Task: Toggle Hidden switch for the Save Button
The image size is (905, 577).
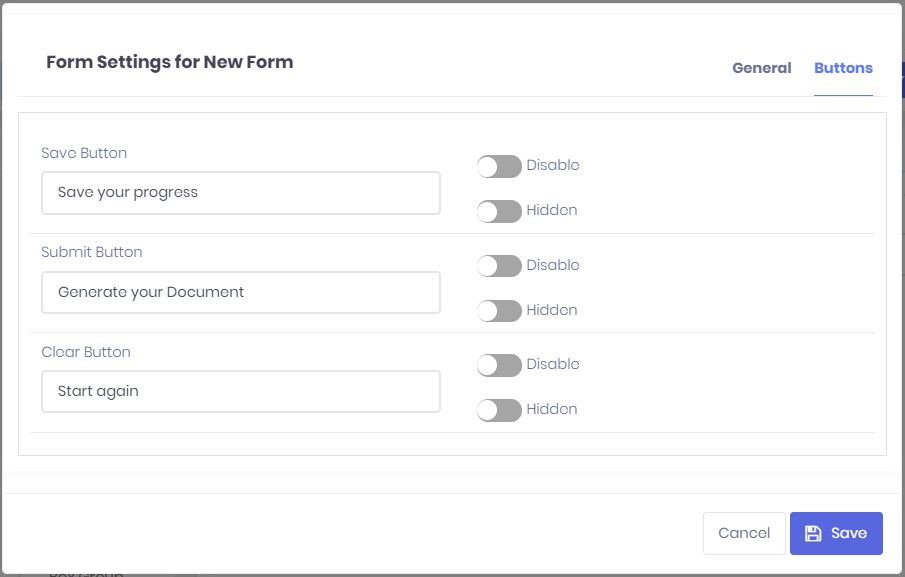Action: tap(499, 211)
